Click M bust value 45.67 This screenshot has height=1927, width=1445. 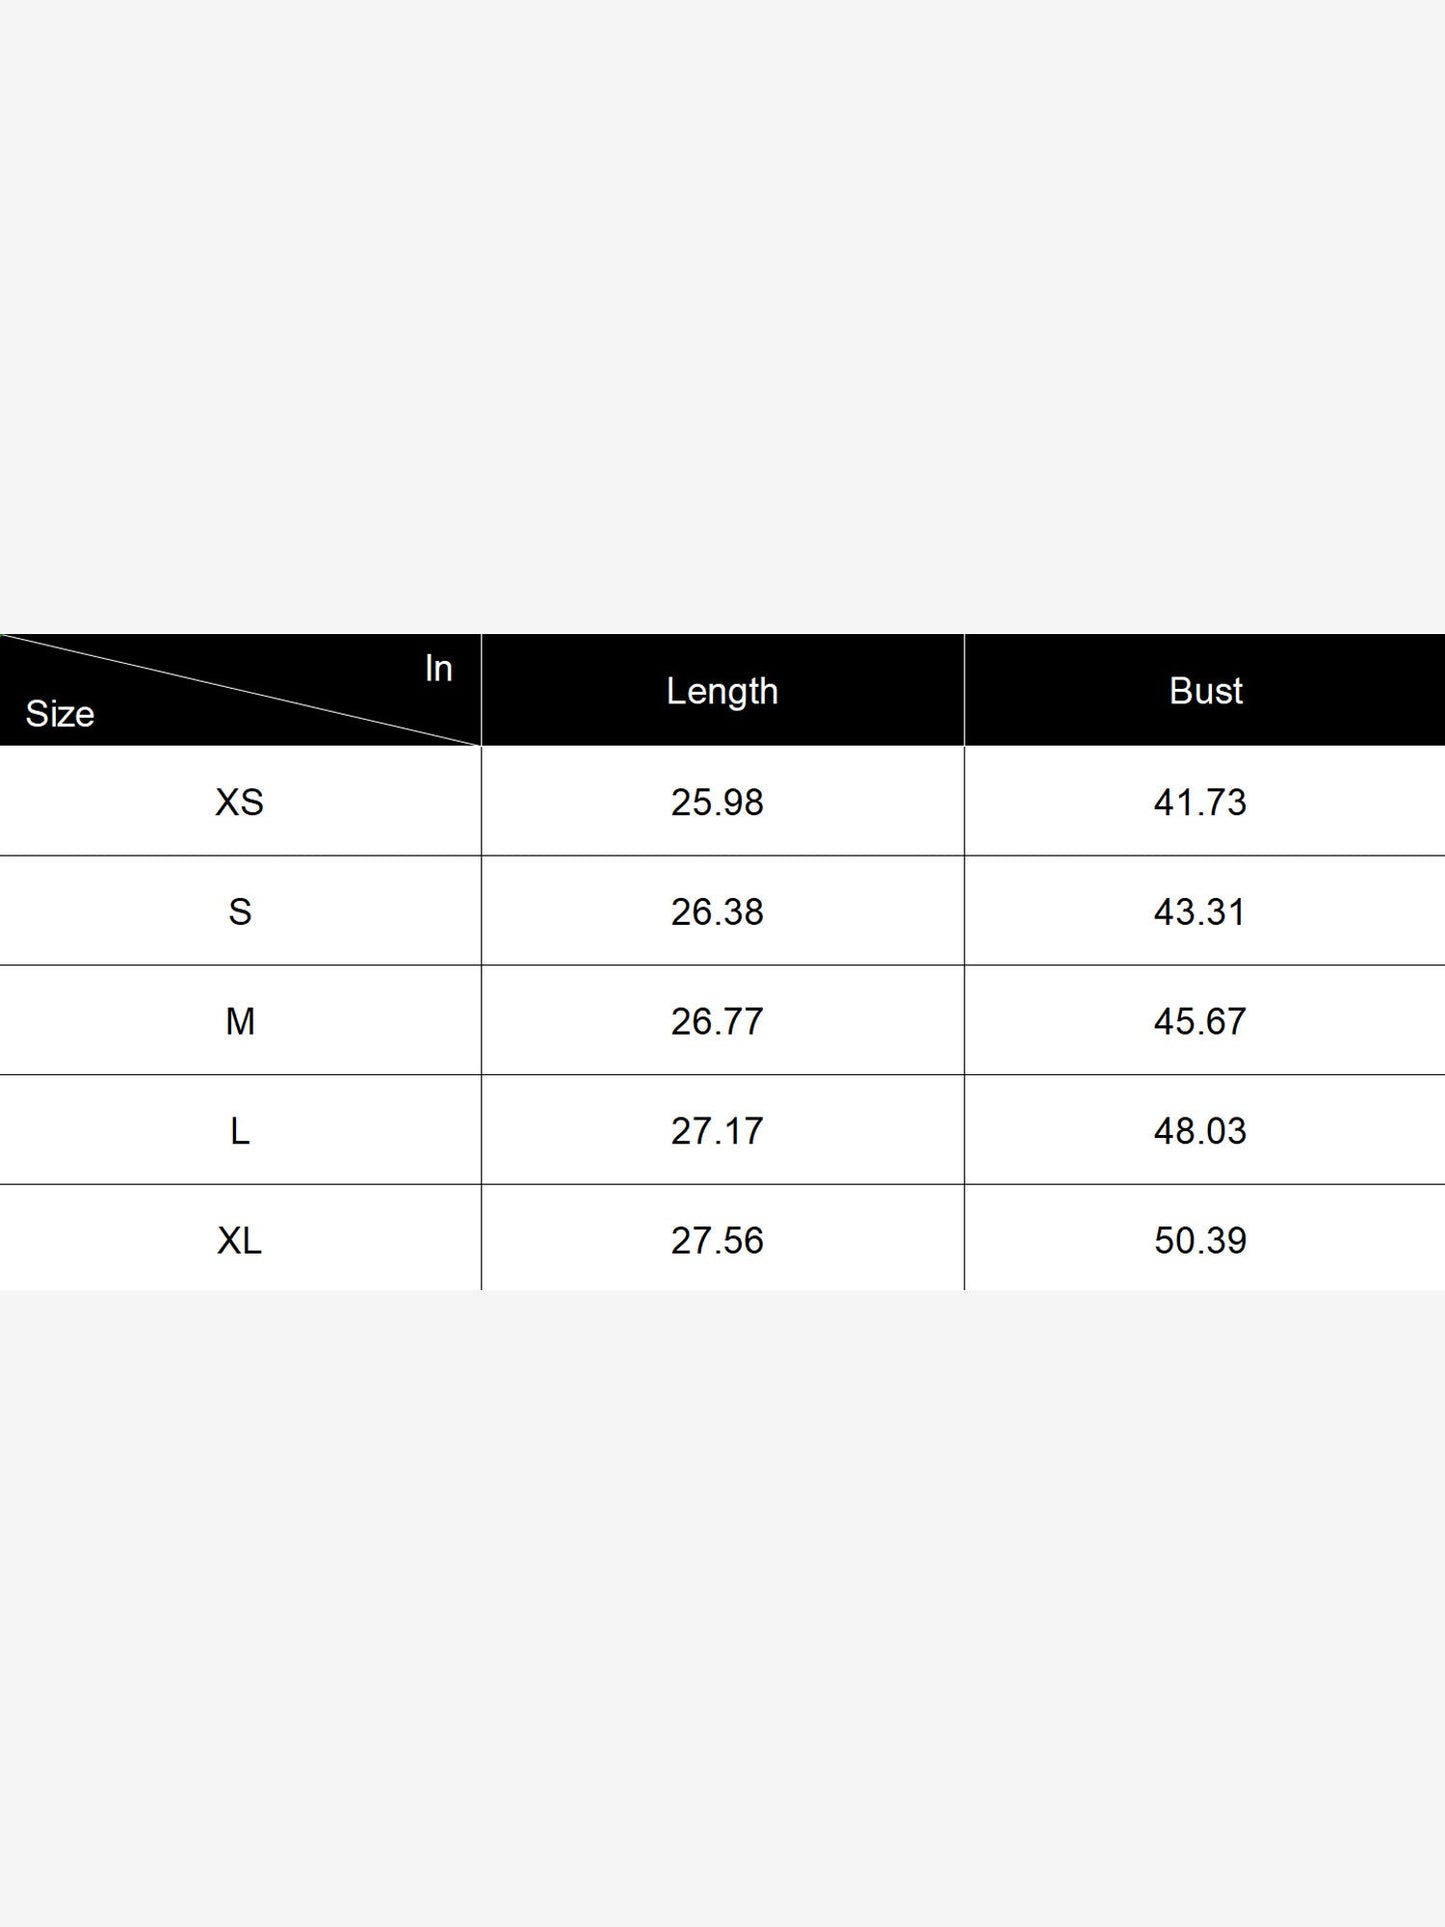pyautogui.click(x=1200, y=1021)
